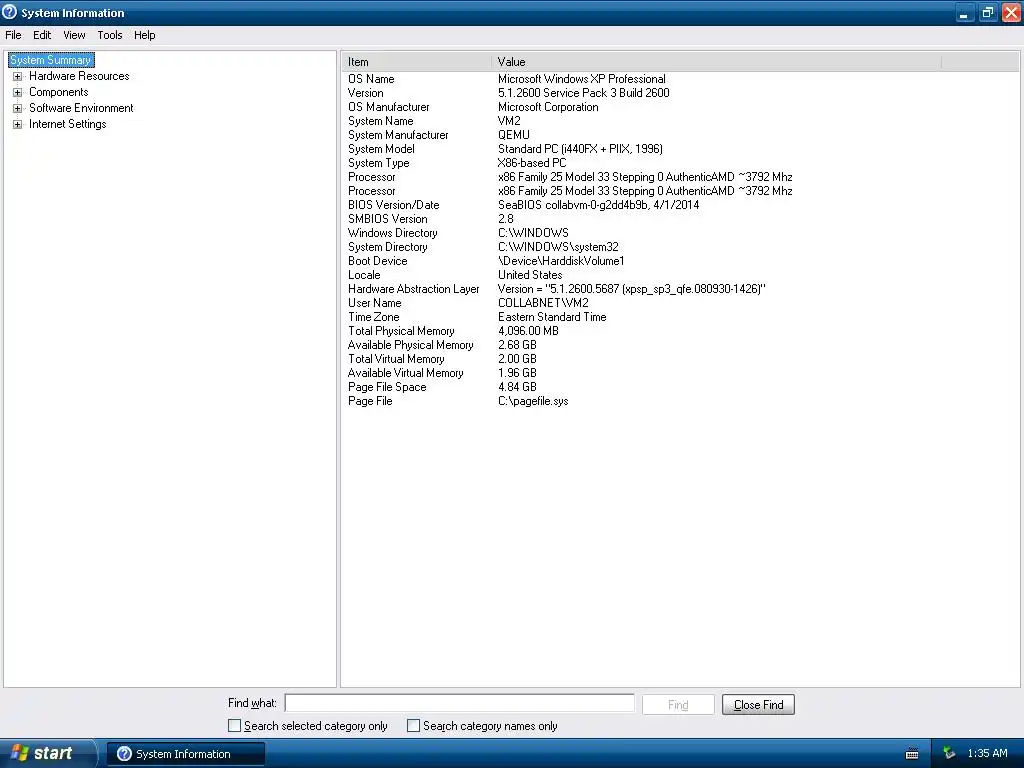Screen dimensions: 1024x768
Task: Click the Value column header
Action: click(x=716, y=62)
